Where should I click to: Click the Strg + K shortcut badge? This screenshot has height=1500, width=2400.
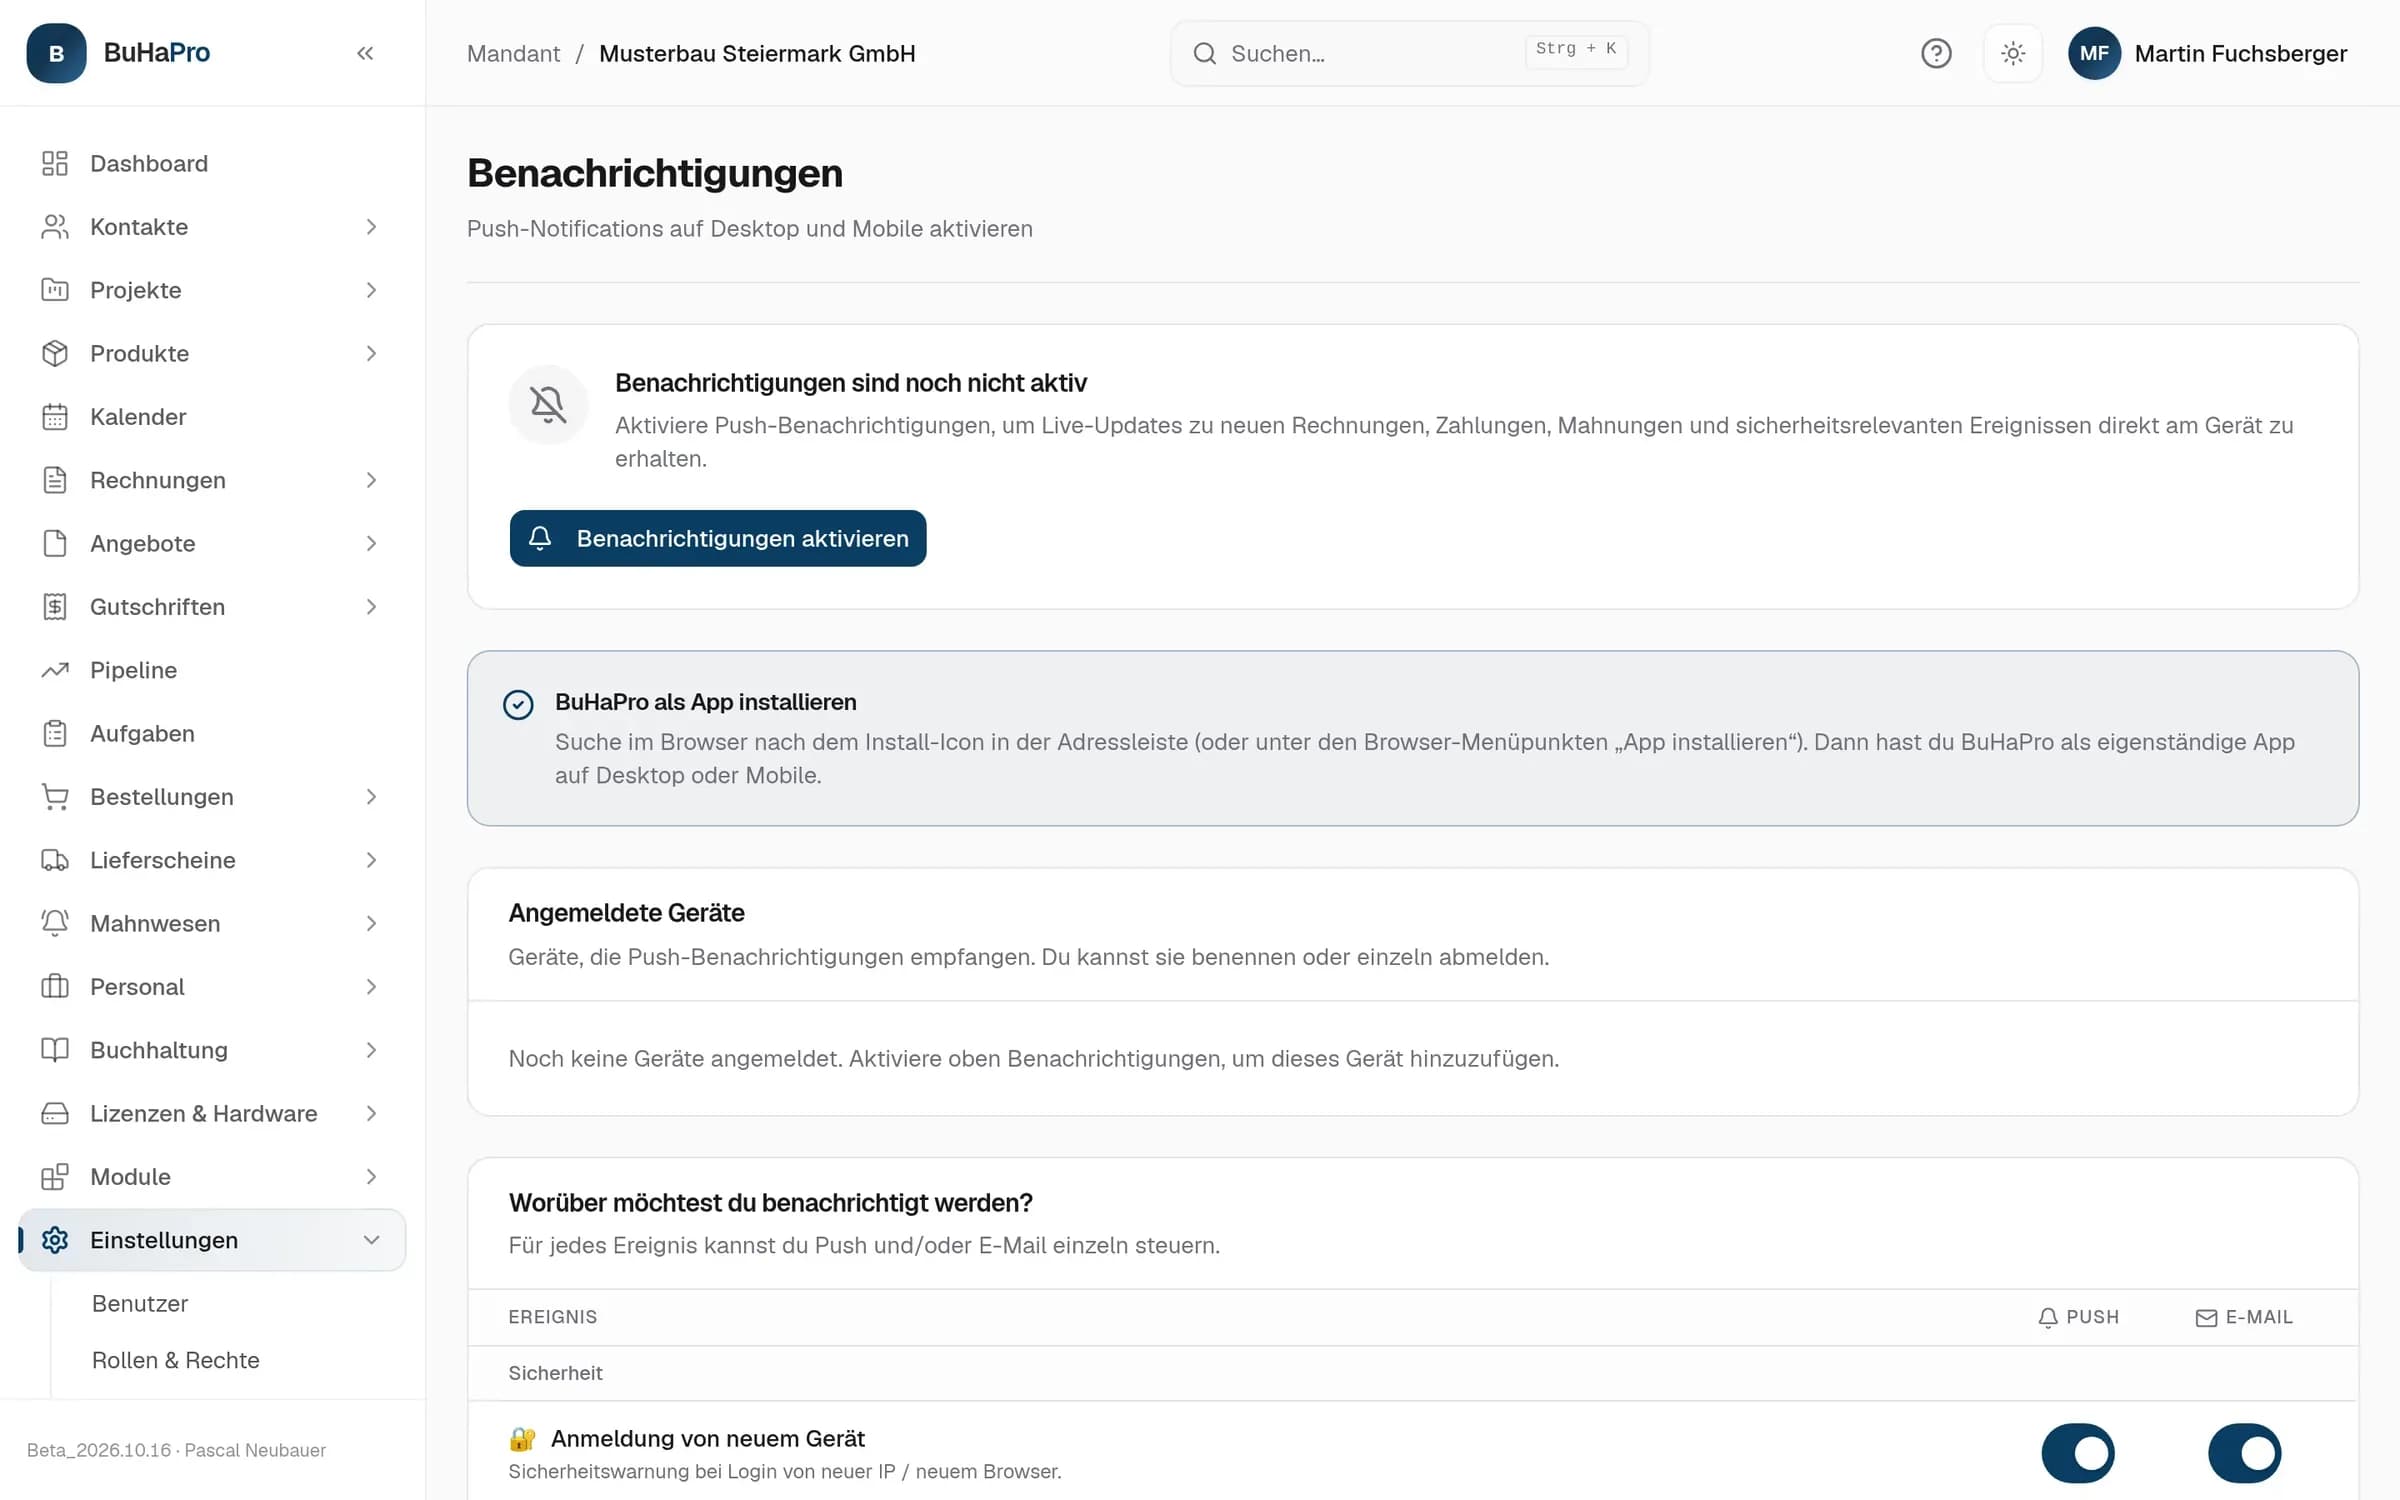[x=1576, y=50]
